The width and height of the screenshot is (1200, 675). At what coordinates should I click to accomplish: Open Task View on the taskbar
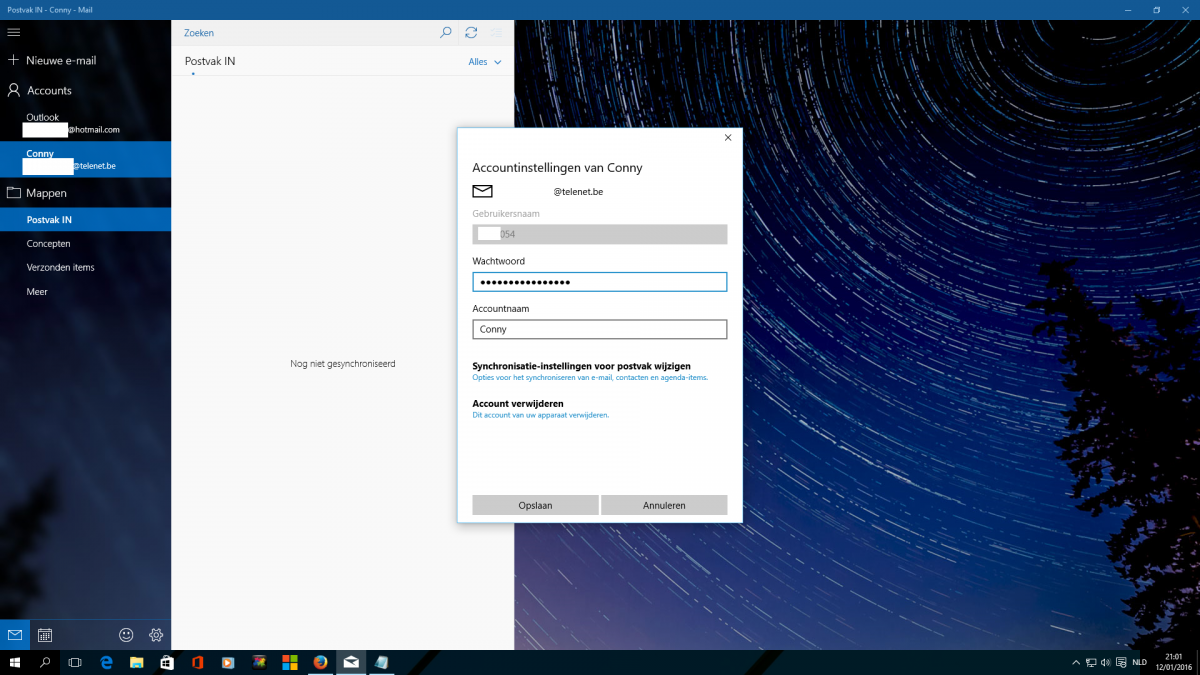pos(75,662)
